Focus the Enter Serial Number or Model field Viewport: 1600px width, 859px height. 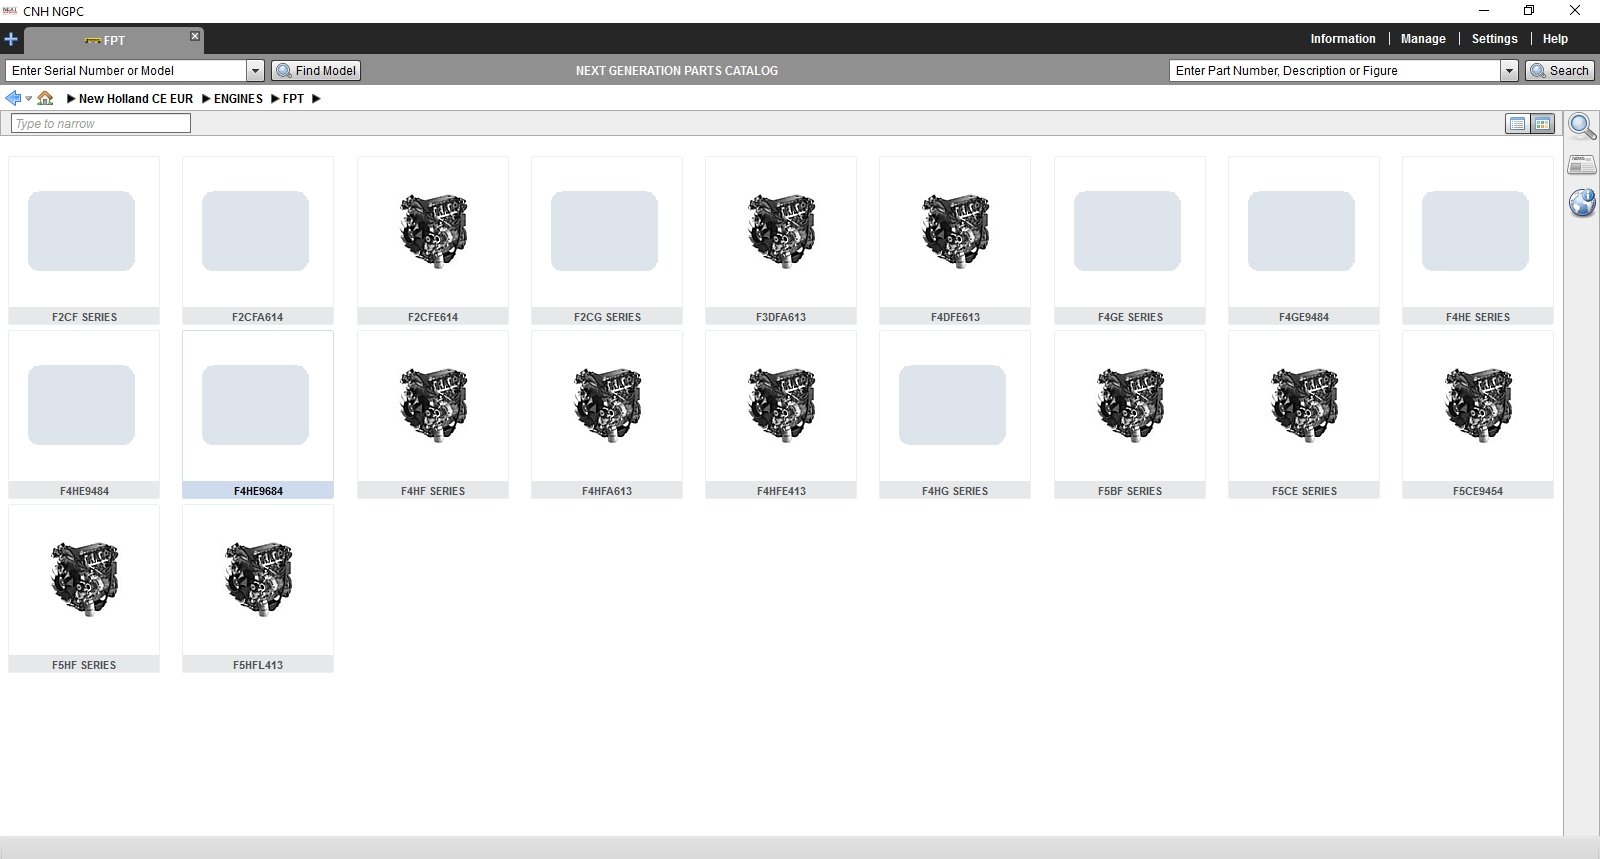tap(127, 71)
